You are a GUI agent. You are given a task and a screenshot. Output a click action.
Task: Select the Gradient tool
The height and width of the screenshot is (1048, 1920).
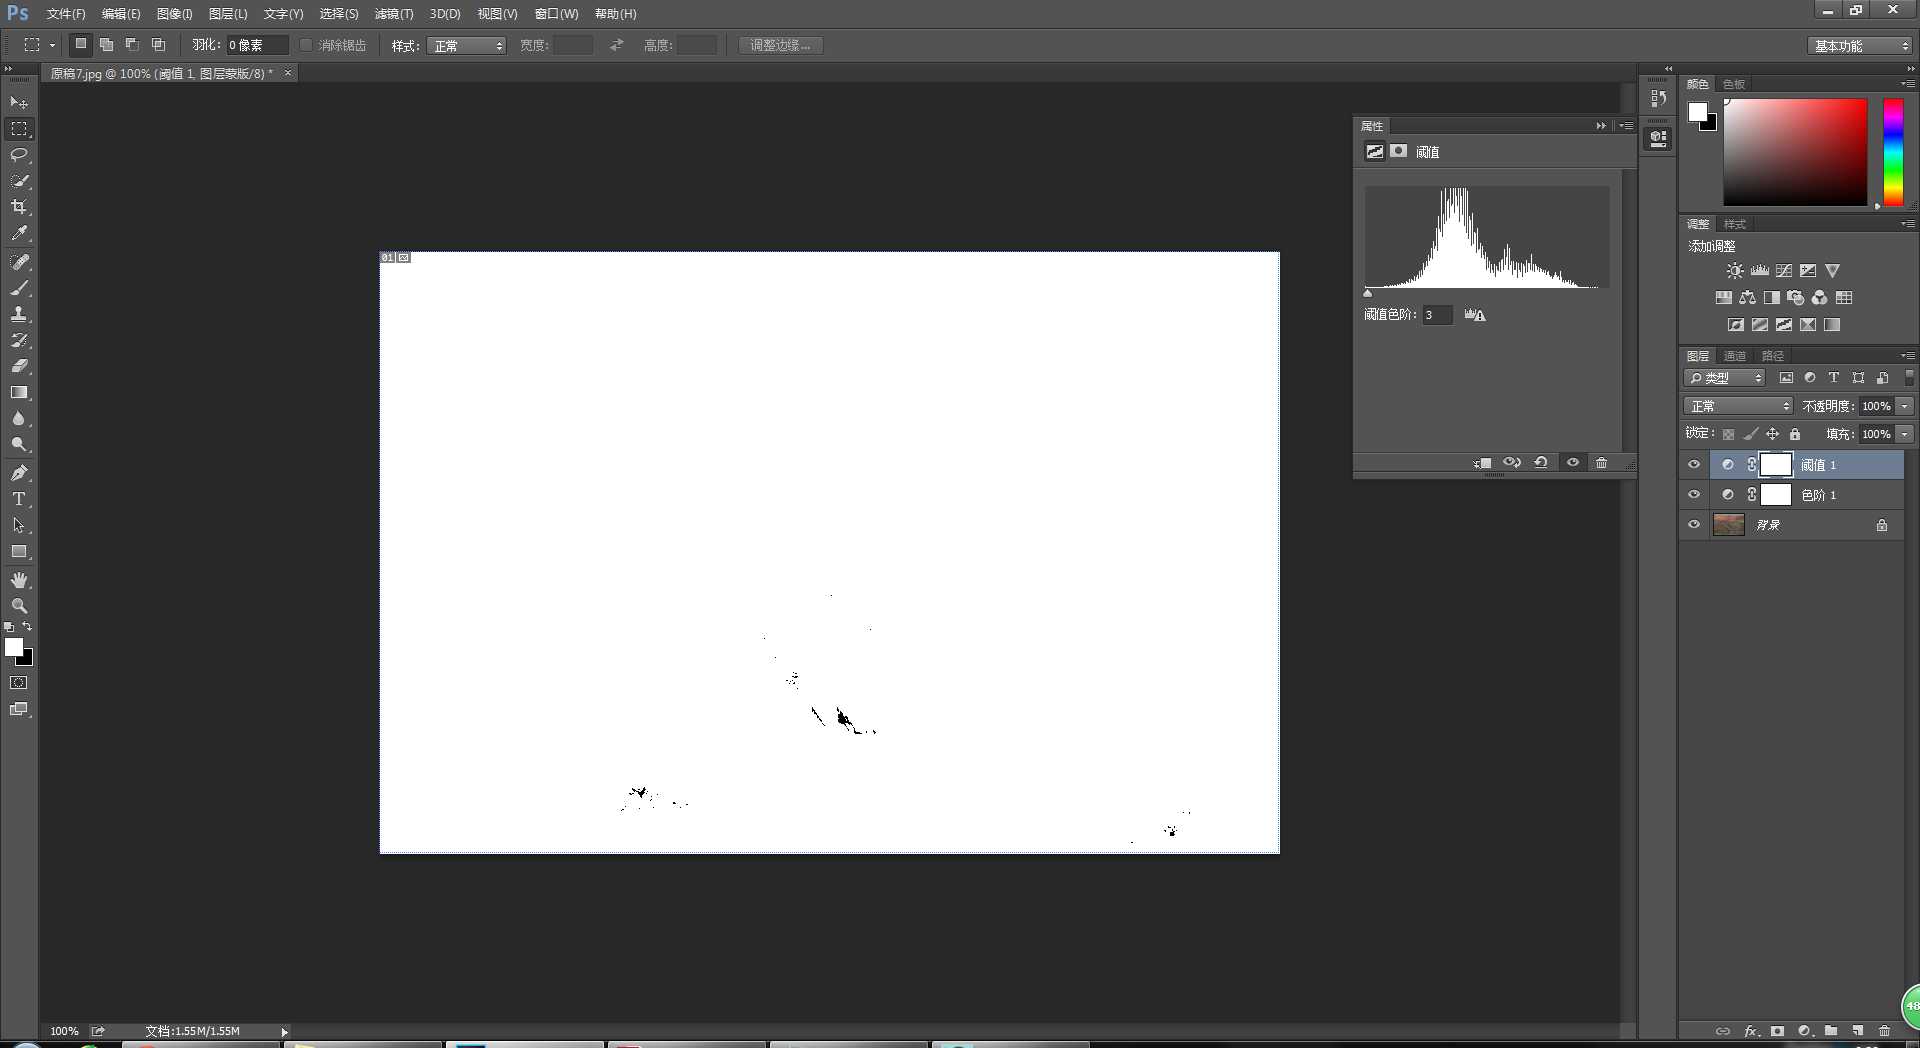(x=19, y=392)
